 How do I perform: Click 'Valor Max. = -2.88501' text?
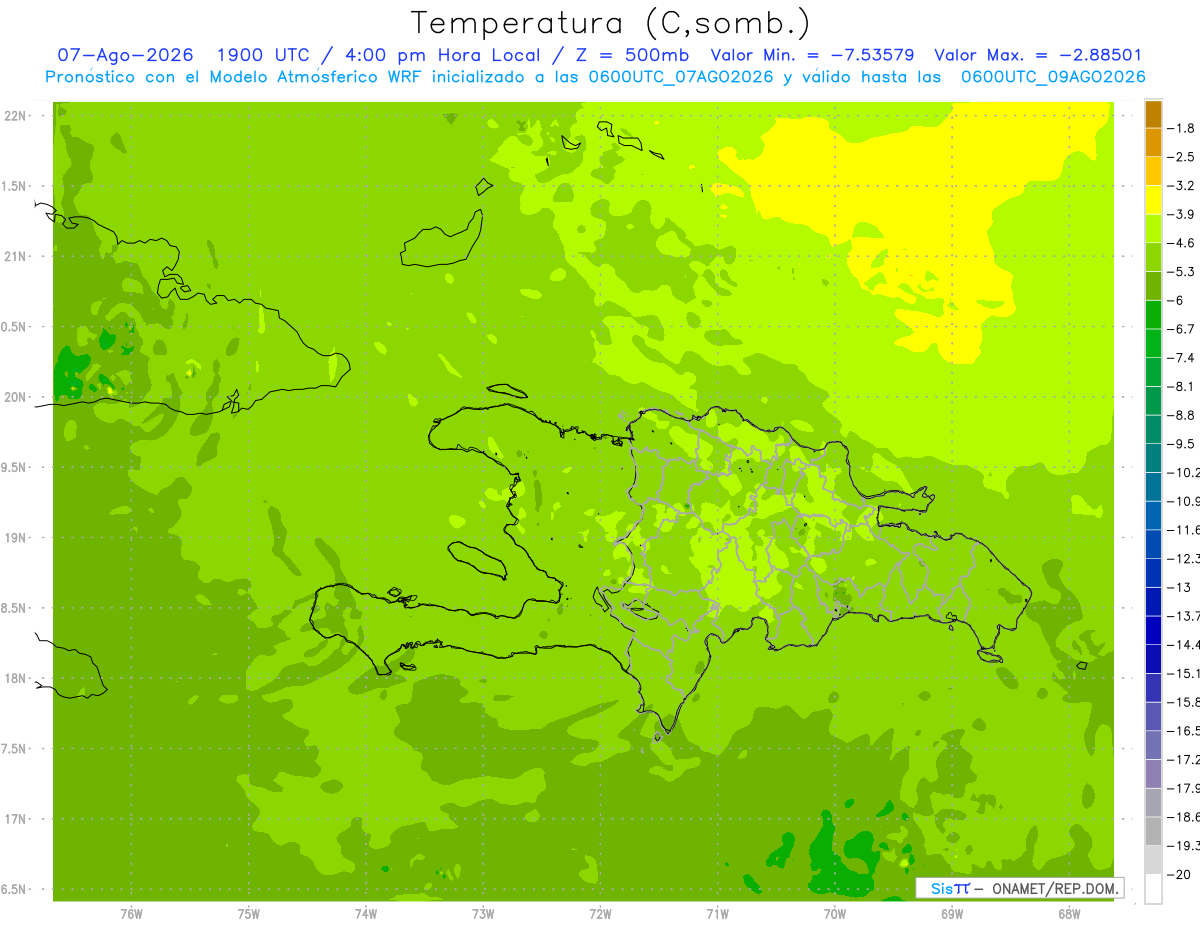pos(1037,55)
